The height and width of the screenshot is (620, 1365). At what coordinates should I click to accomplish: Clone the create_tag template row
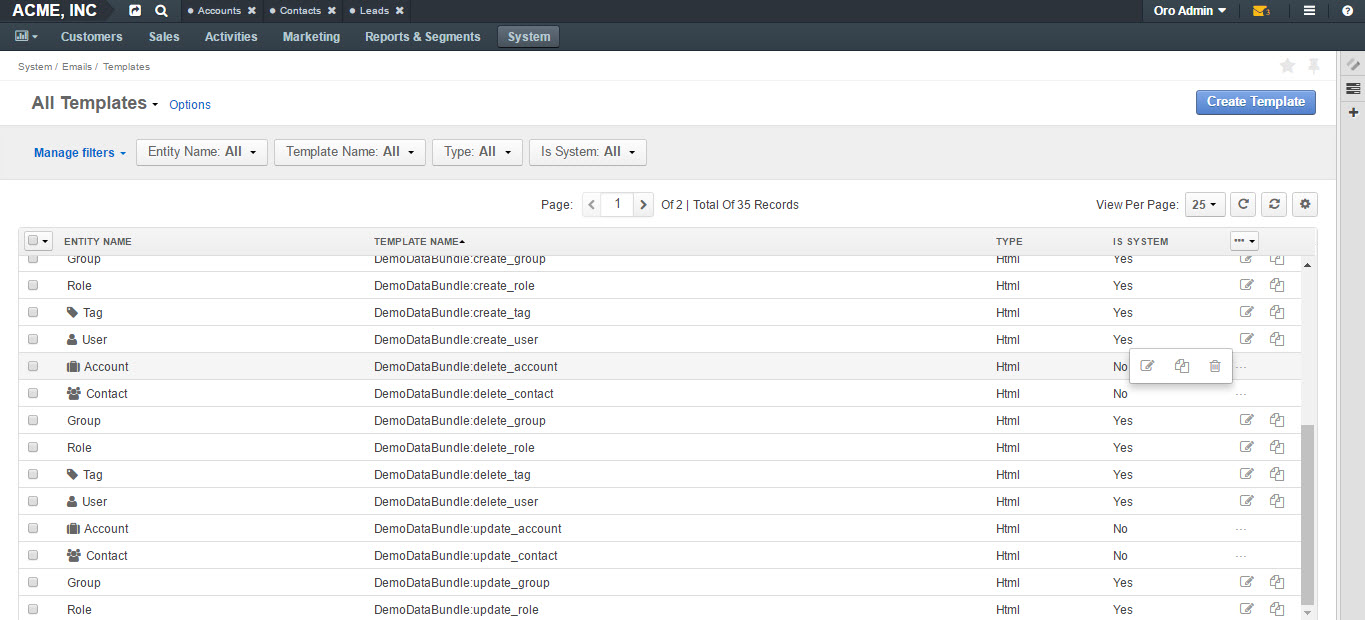(x=1277, y=312)
